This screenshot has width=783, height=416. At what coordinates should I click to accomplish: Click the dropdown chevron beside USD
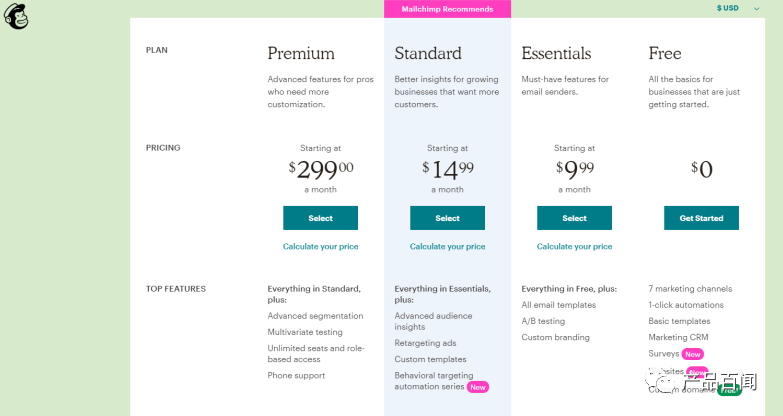(757, 8)
